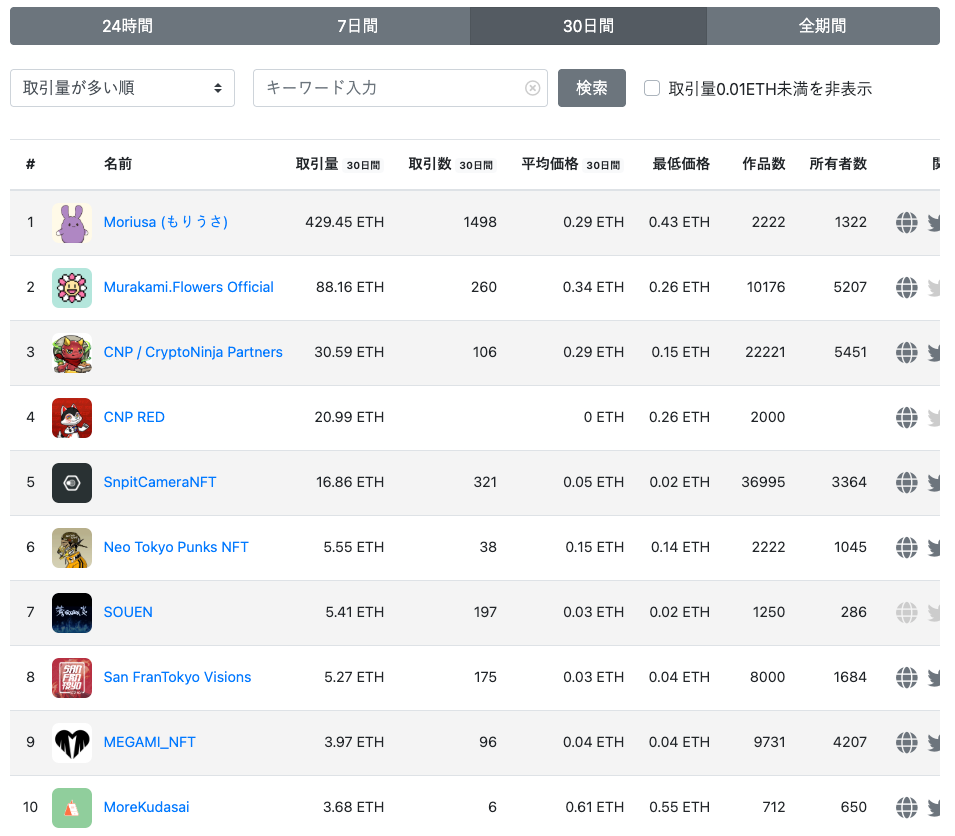Select the 36995 item count cell
955x836 pixels.
pos(763,482)
